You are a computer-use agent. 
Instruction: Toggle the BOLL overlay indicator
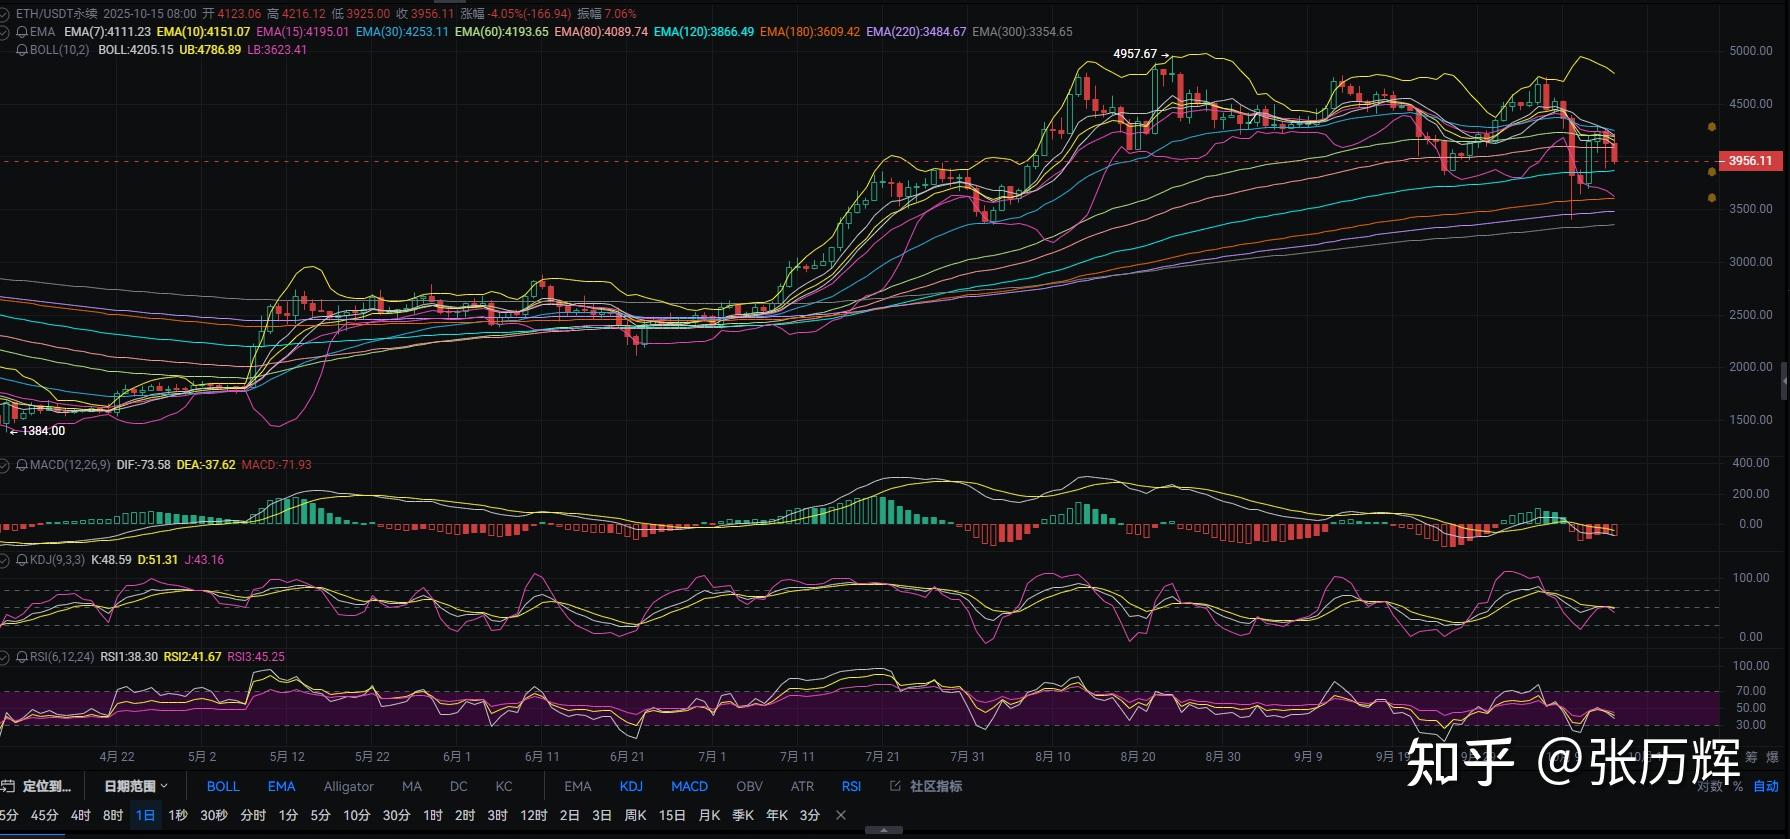(223, 786)
